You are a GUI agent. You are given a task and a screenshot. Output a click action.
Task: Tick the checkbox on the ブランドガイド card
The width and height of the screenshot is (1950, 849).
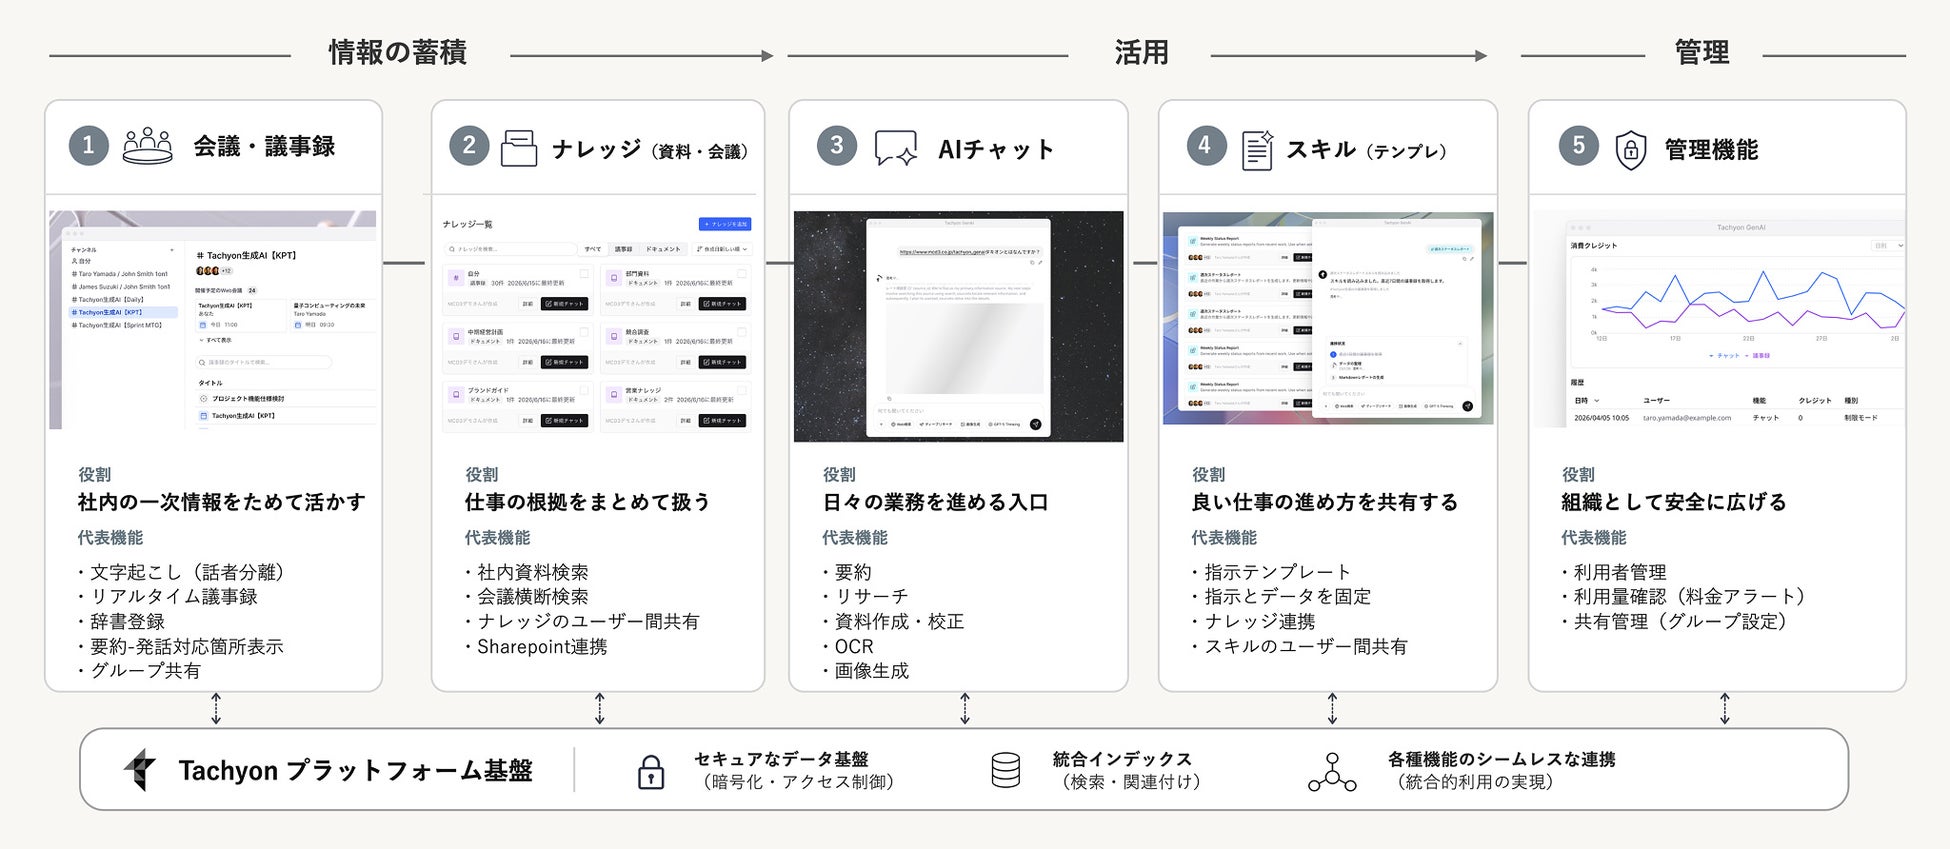[x=585, y=390]
